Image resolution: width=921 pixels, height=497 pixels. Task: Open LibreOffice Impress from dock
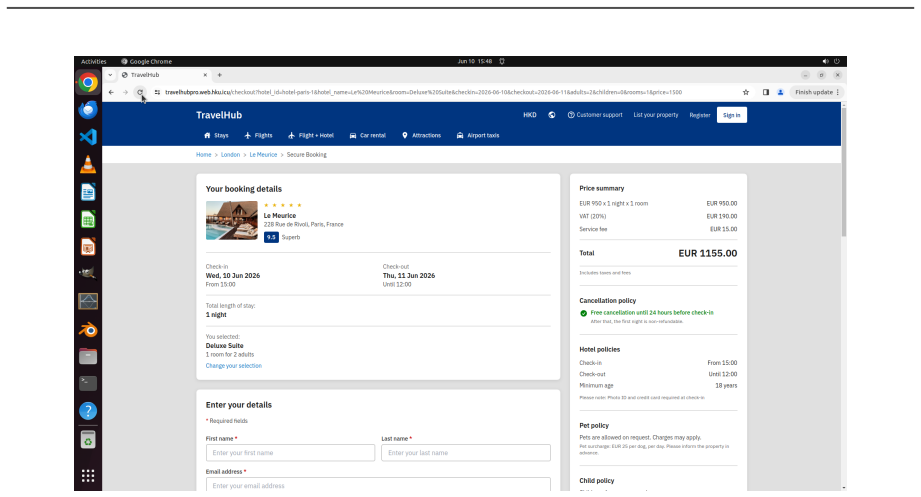click(88, 247)
